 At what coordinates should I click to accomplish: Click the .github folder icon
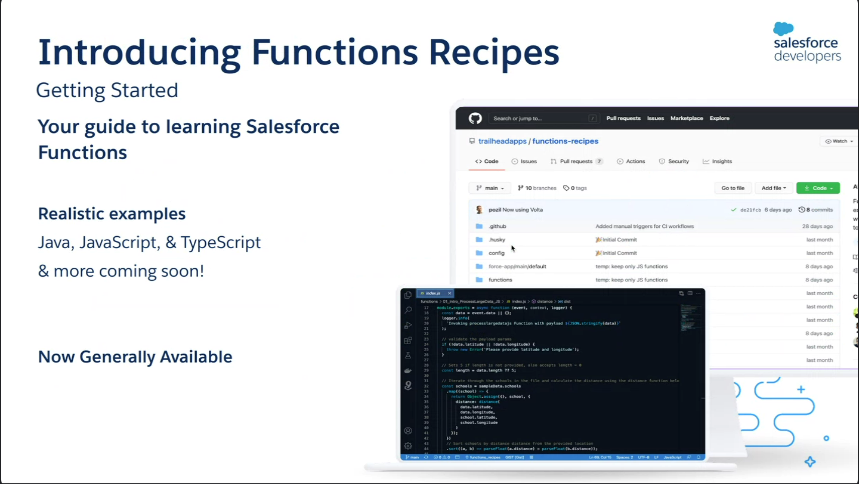click(x=479, y=226)
